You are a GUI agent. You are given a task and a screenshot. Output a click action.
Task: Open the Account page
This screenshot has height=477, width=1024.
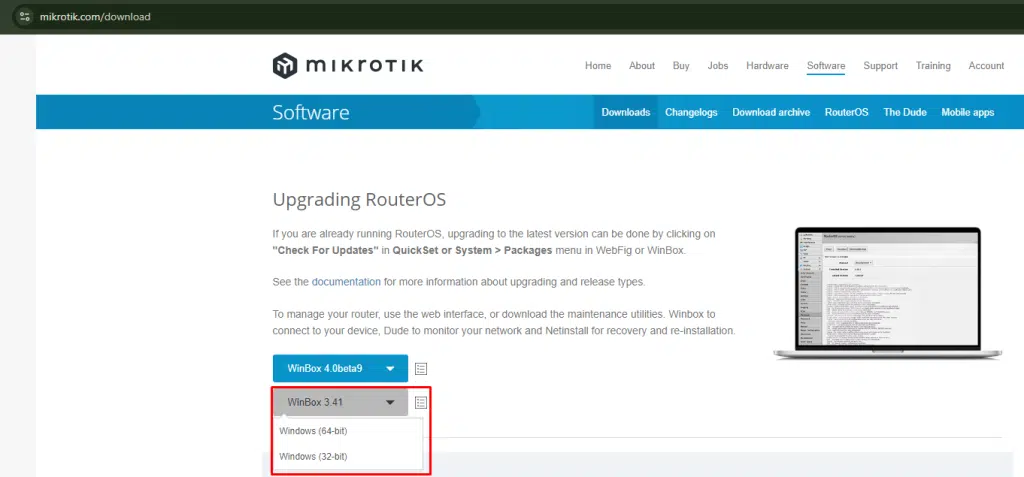(986, 66)
